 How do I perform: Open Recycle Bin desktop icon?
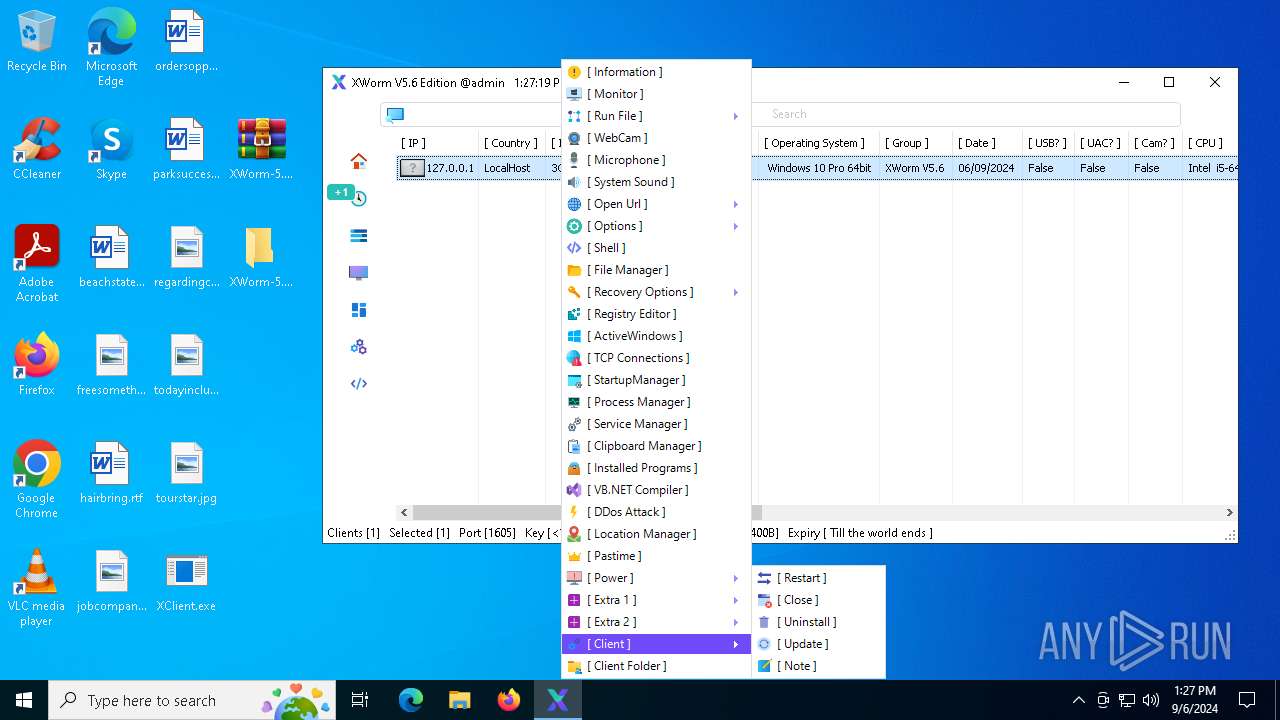click(x=37, y=41)
